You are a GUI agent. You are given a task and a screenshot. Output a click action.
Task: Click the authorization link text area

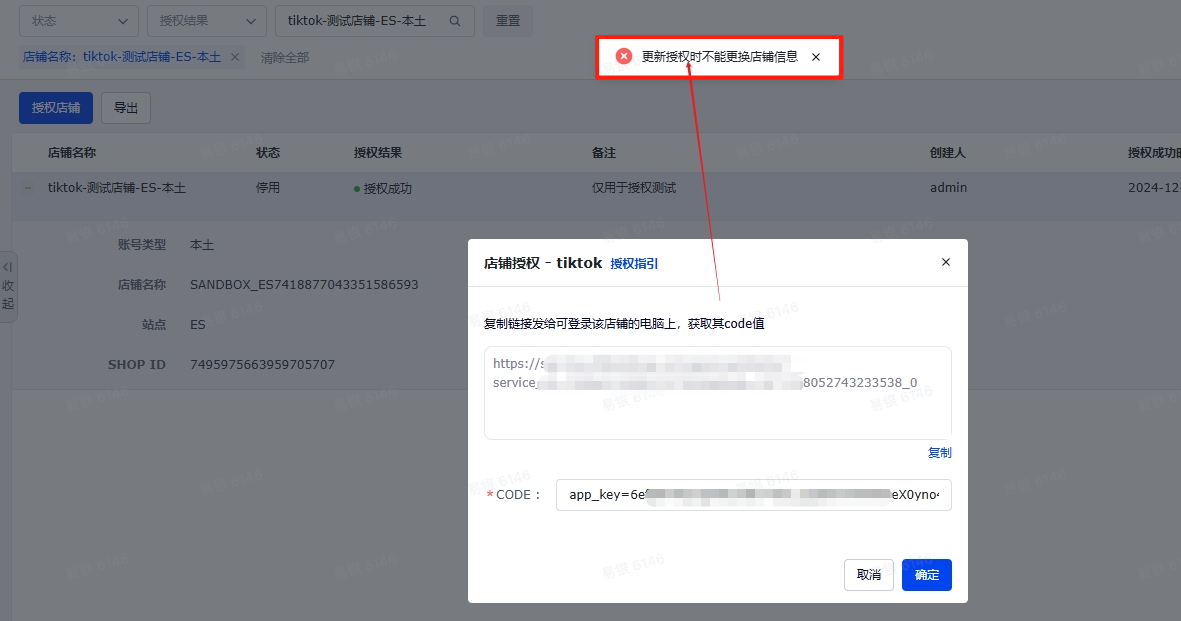tap(718, 393)
